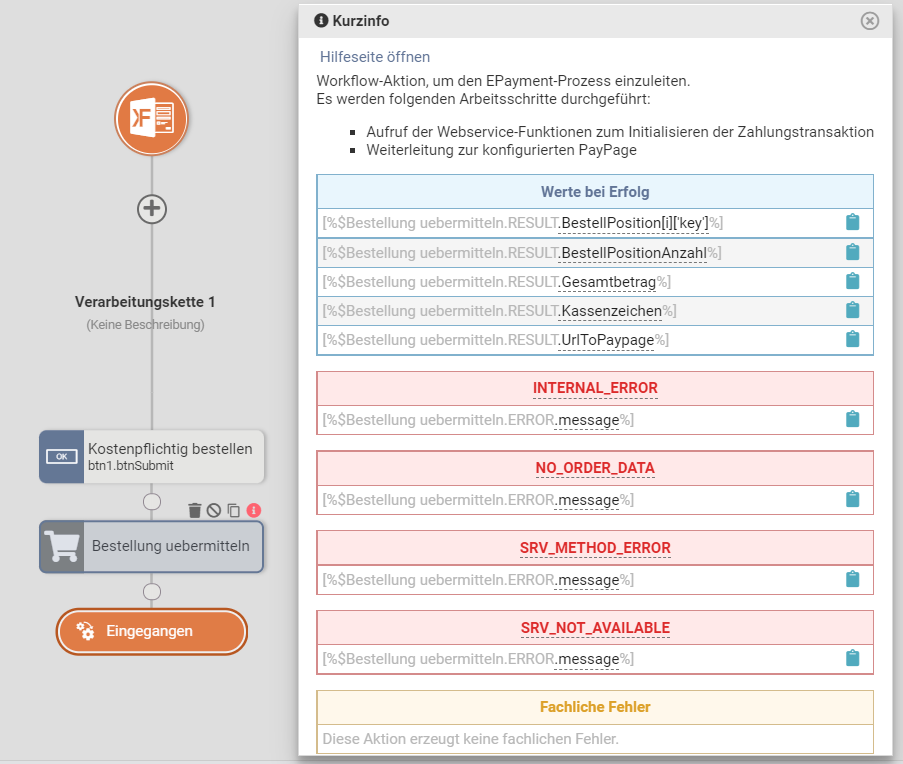Add a step with the plus circle
Image resolution: width=903 pixels, height=764 pixels.
pyautogui.click(x=152, y=208)
